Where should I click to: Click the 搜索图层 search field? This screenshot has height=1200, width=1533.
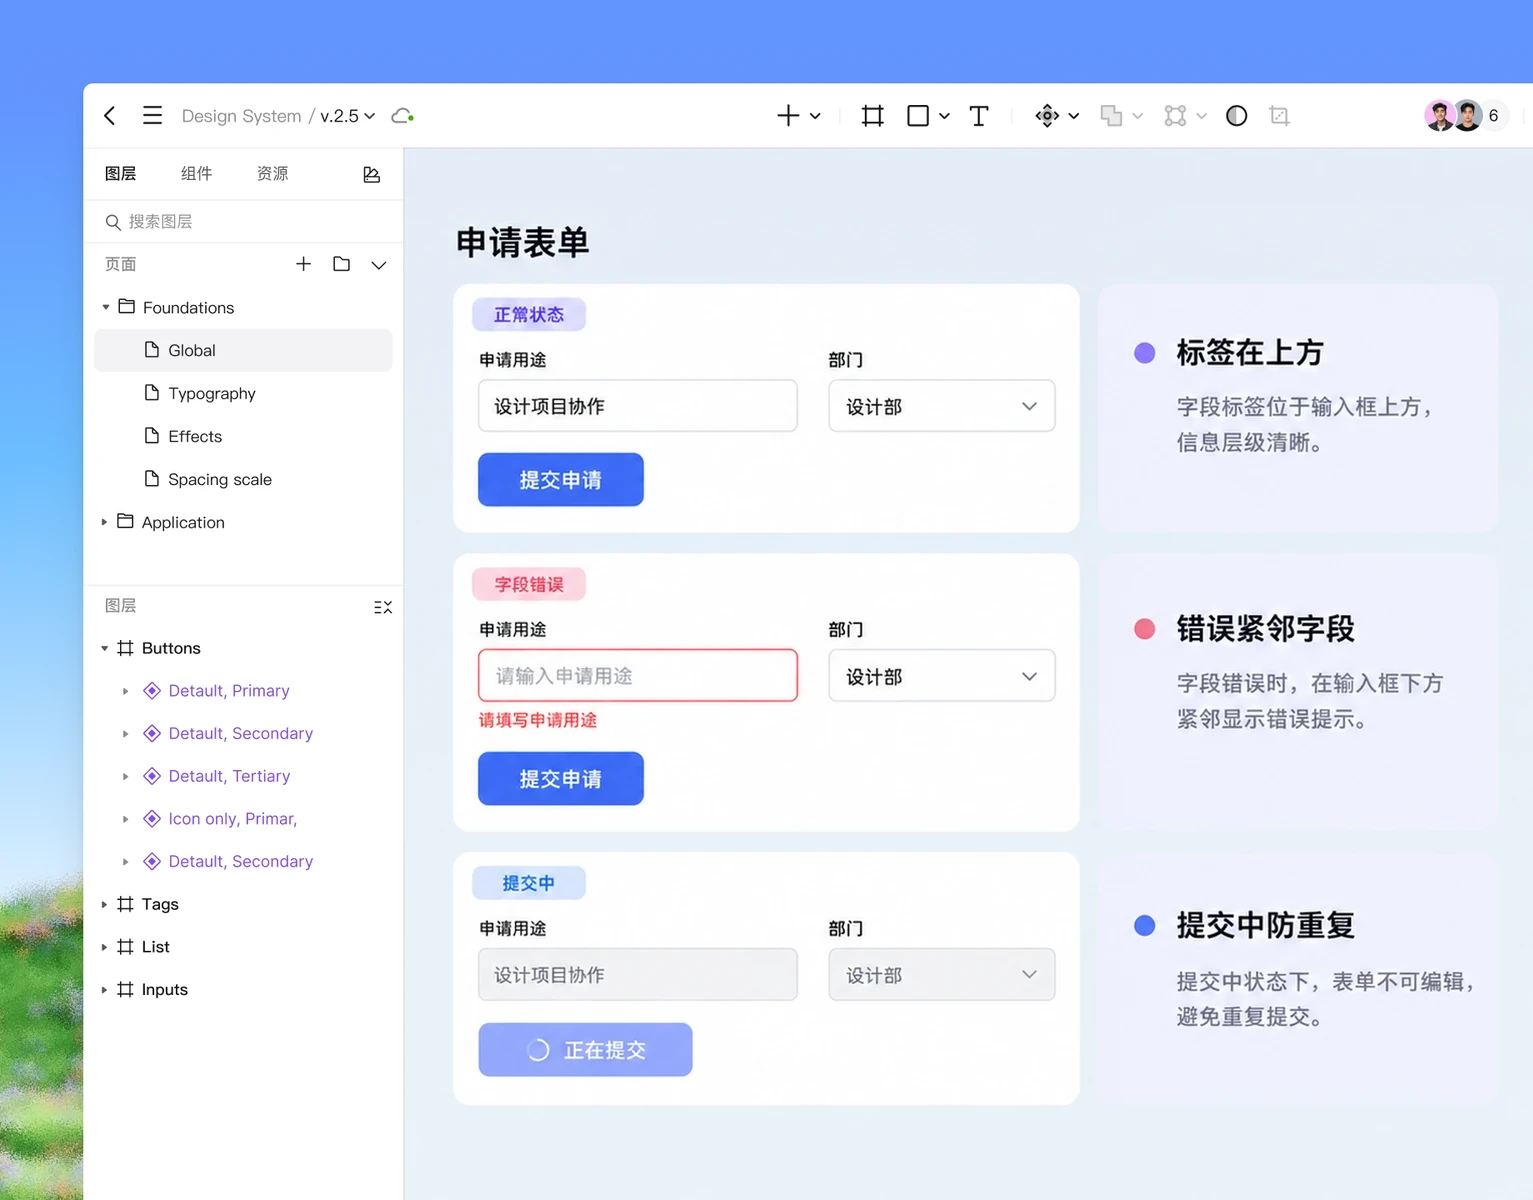point(244,221)
